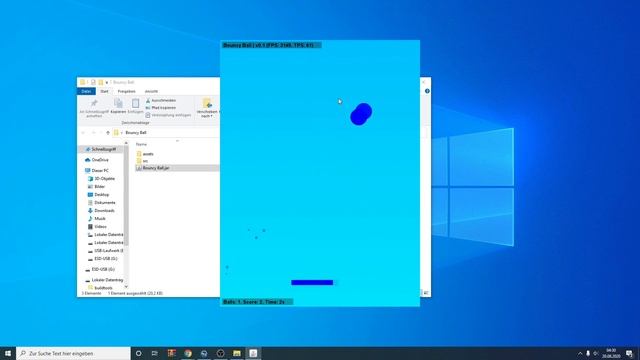Click the Name column header

pyautogui.click(x=141, y=144)
